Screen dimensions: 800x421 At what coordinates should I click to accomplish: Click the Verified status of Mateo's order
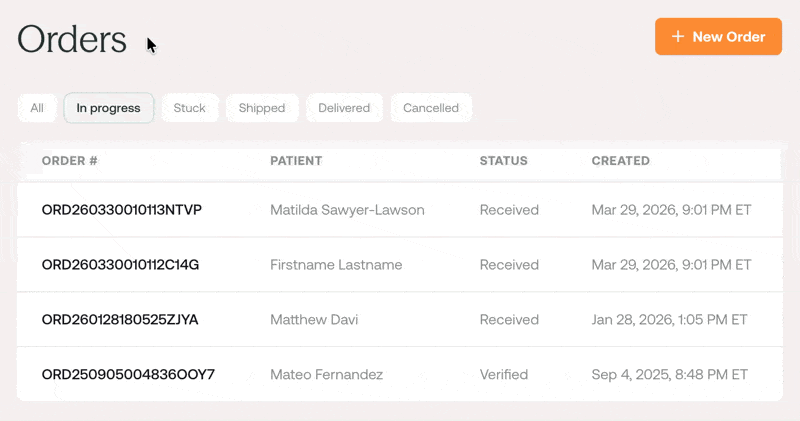(504, 375)
